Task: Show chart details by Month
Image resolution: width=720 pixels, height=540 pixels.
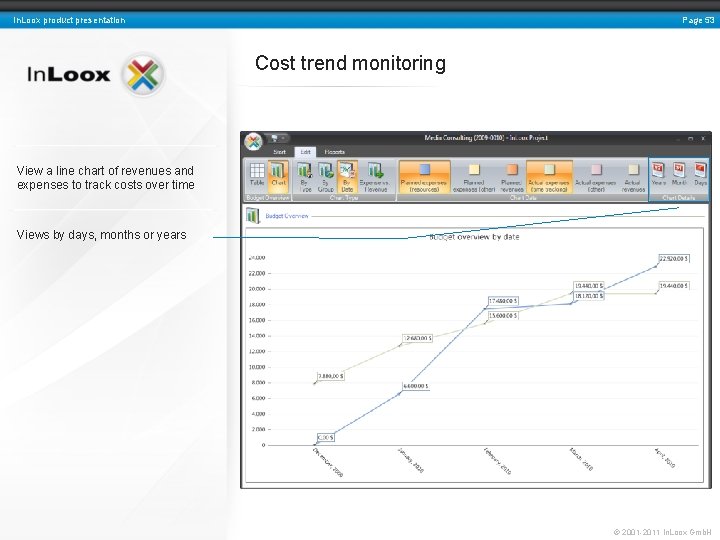Action: pyautogui.click(x=679, y=174)
